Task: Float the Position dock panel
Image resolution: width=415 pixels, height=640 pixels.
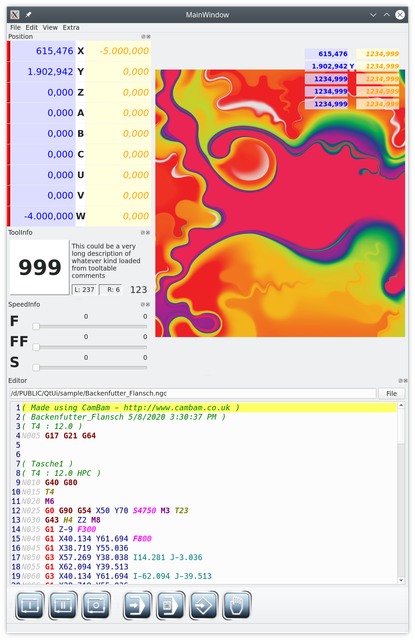Action: click(x=143, y=37)
